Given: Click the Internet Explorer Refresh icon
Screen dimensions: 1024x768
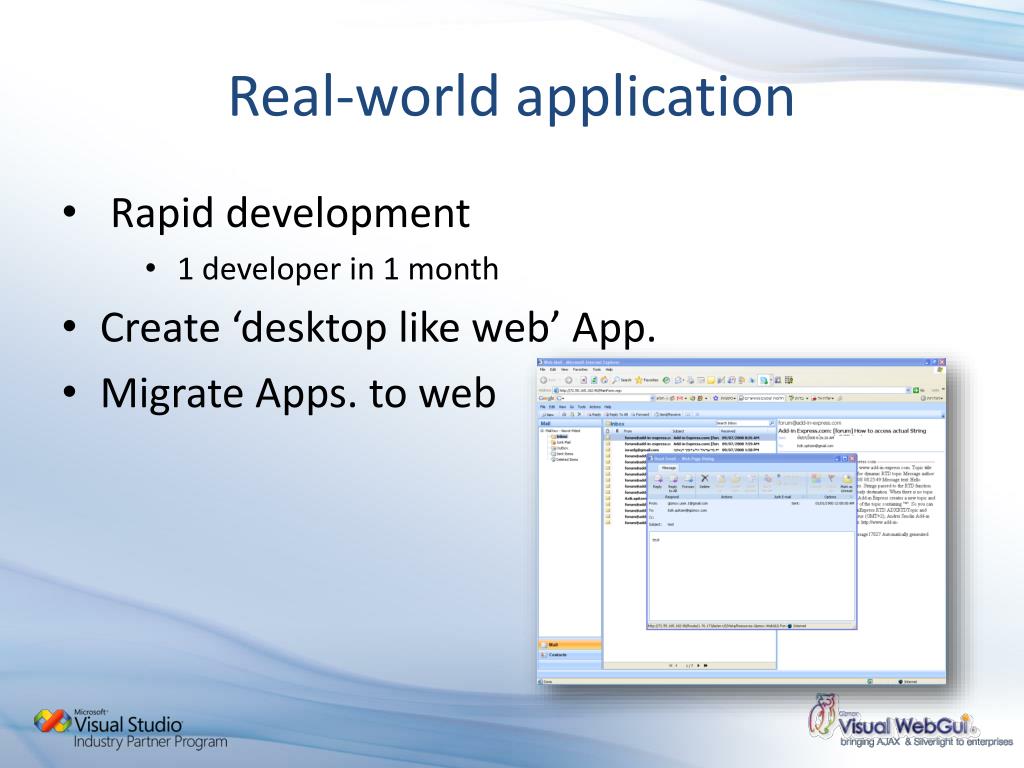Looking at the screenshot, I should click(594, 380).
